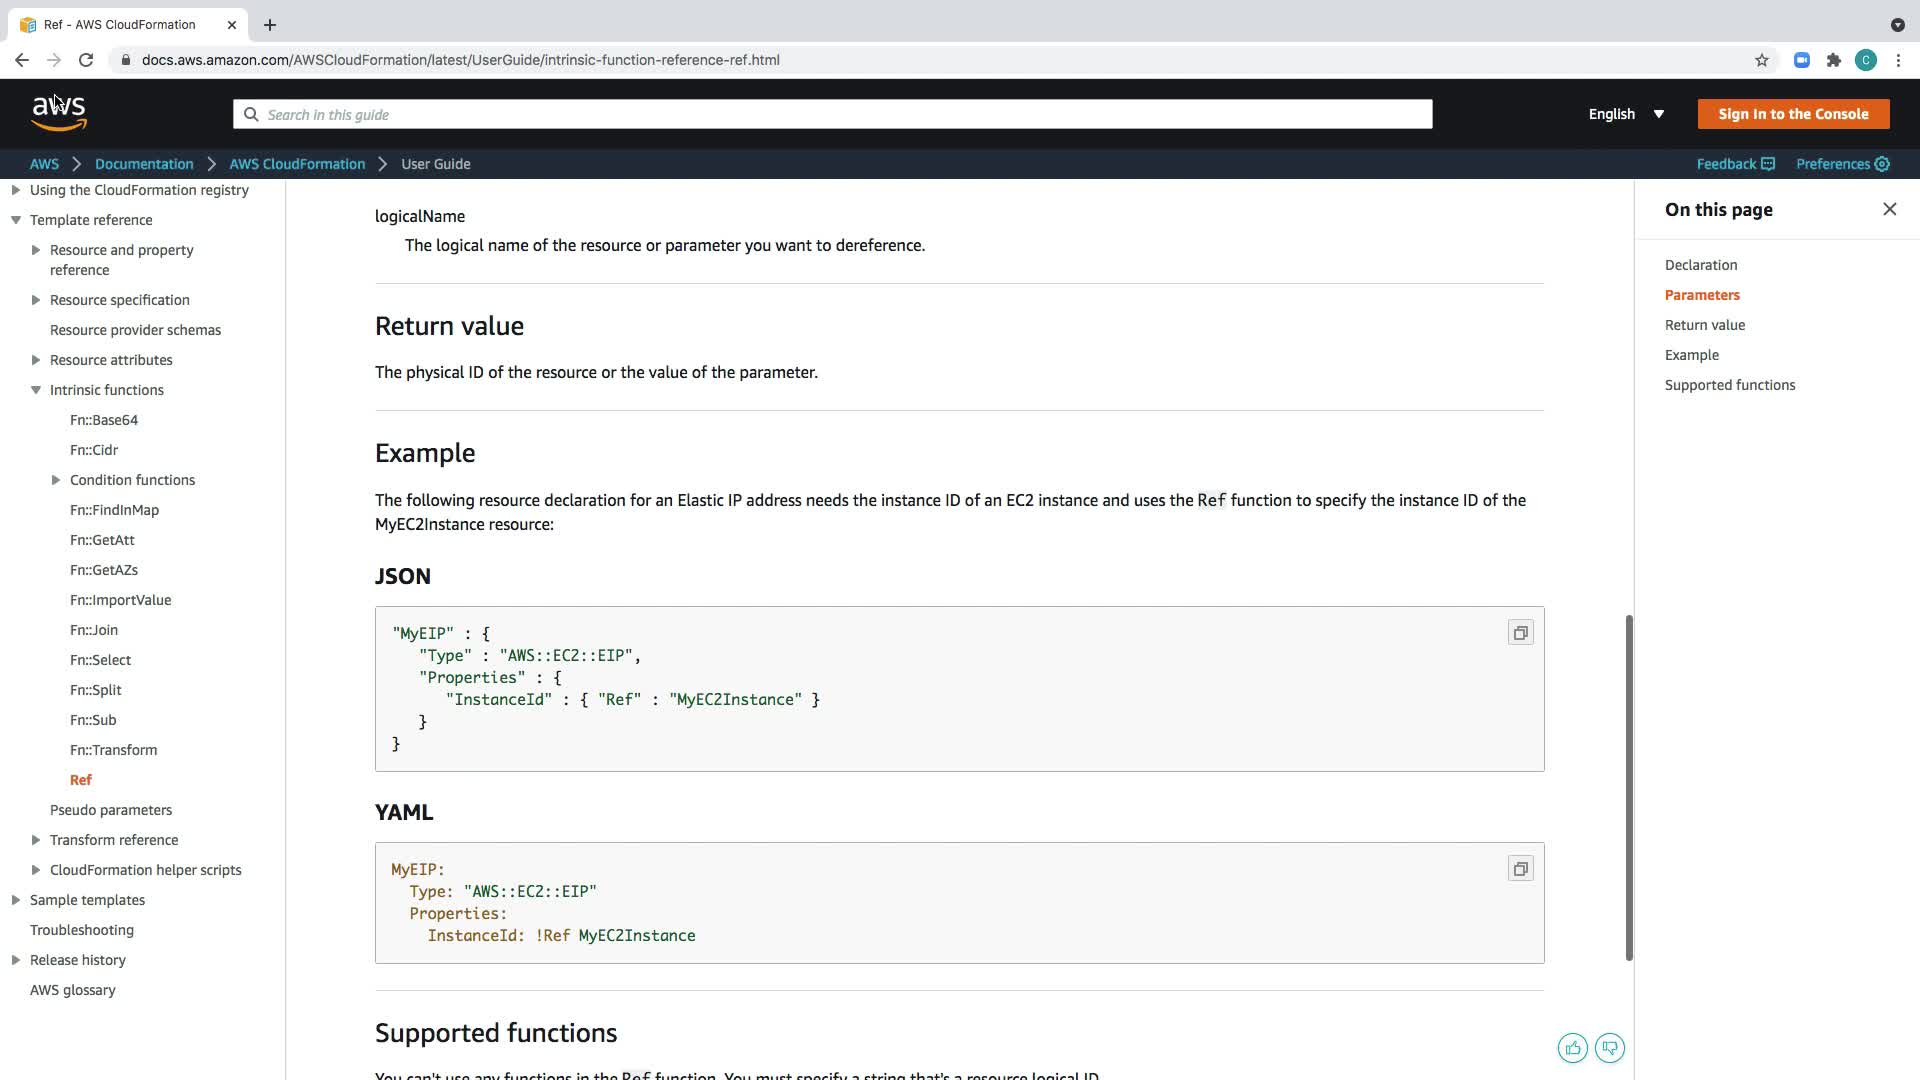Image resolution: width=1920 pixels, height=1080 pixels.
Task: Click the AWS logo
Action: [59, 113]
